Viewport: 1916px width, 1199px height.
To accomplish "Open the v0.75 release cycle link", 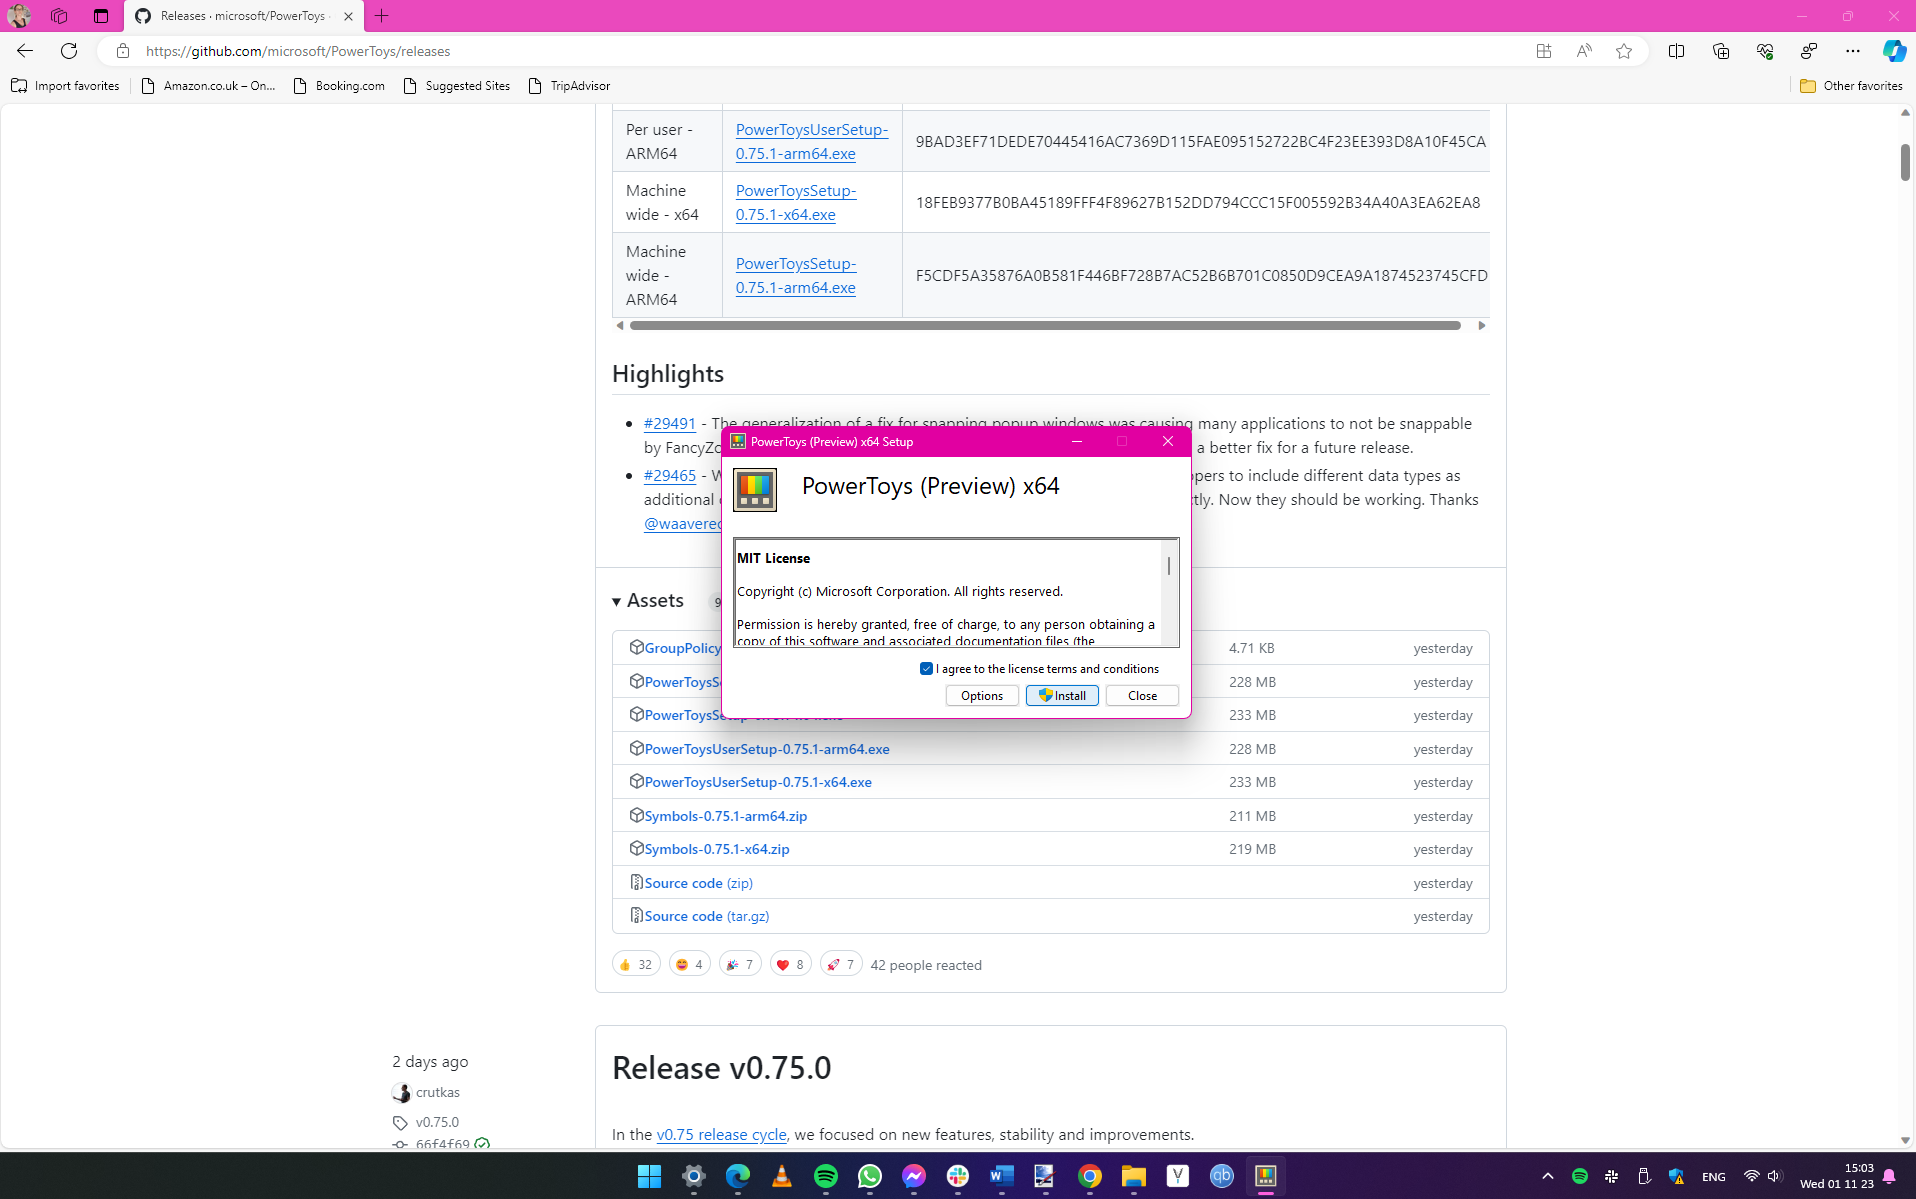I will (x=721, y=1135).
